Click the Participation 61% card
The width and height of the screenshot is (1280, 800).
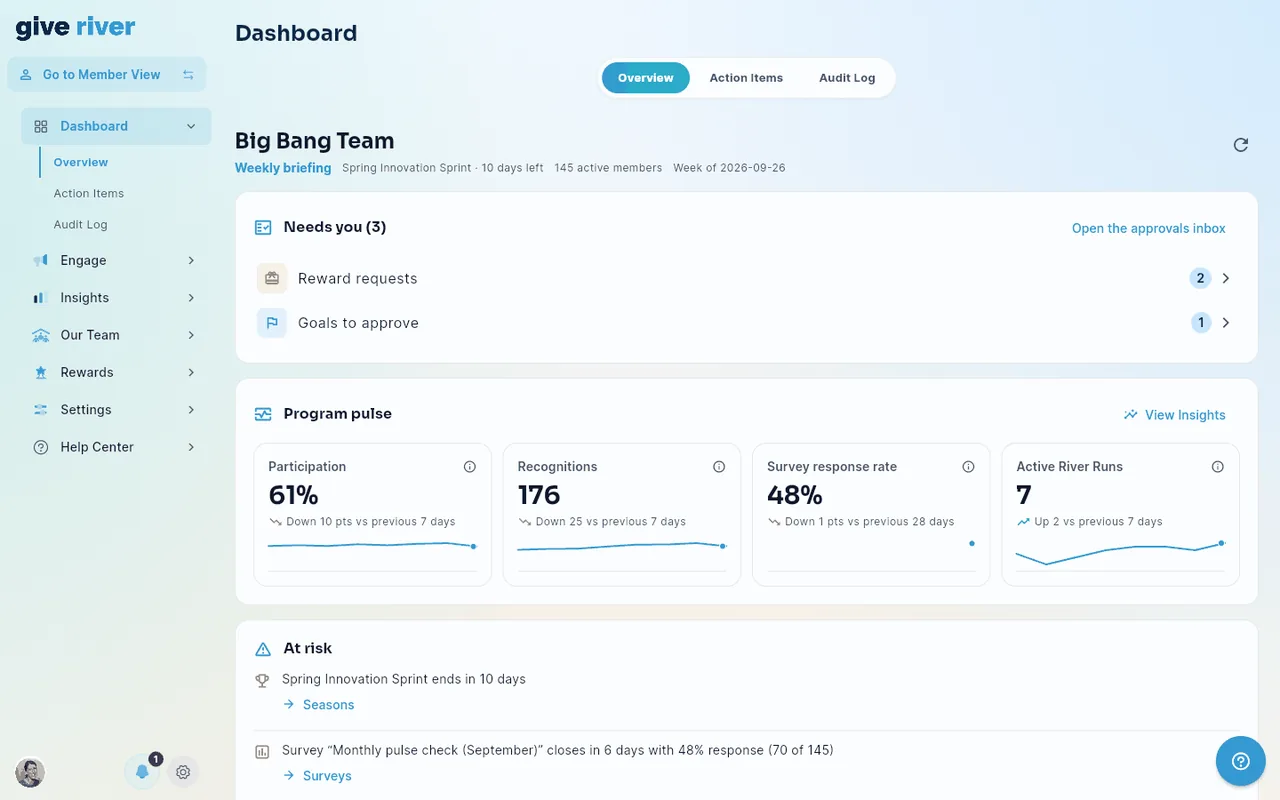(372, 514)
